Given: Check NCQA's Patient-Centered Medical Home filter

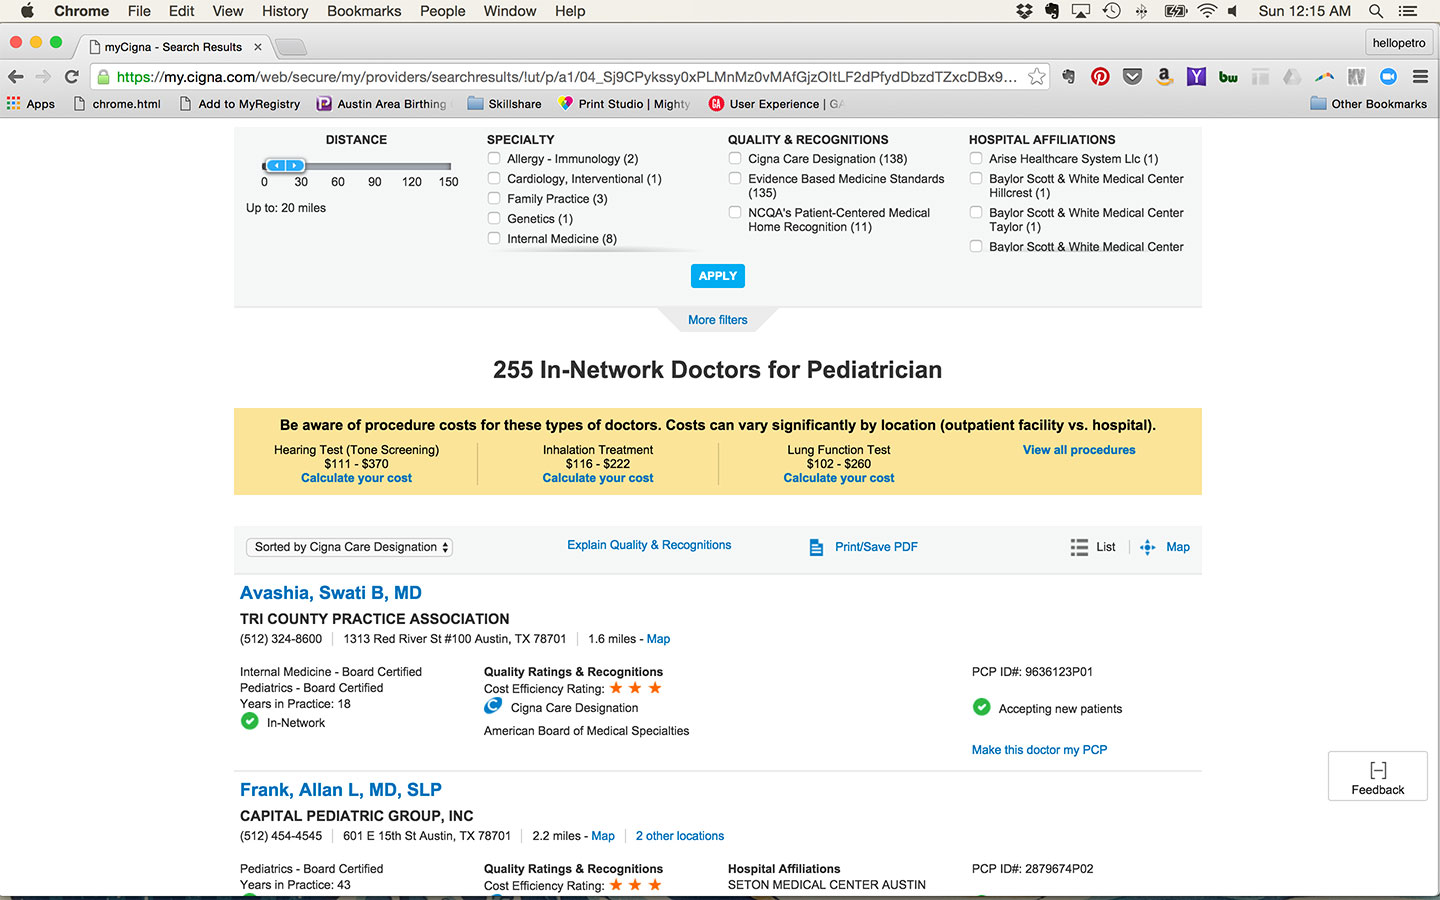Looking at the screenshot, I should coord(735,212).
